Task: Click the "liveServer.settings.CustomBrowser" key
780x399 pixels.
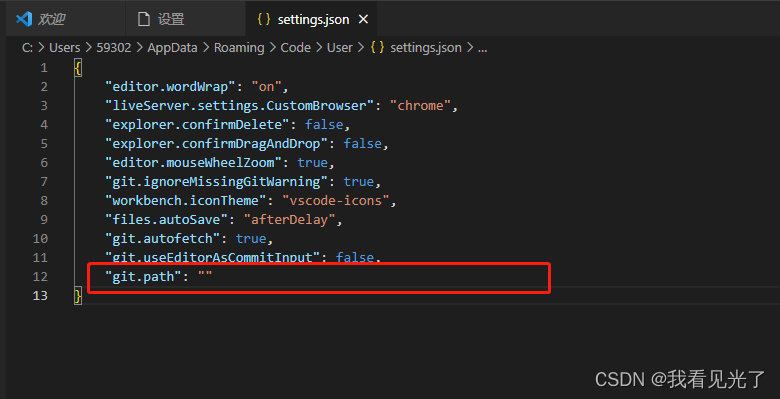Action: coord(239,105)
